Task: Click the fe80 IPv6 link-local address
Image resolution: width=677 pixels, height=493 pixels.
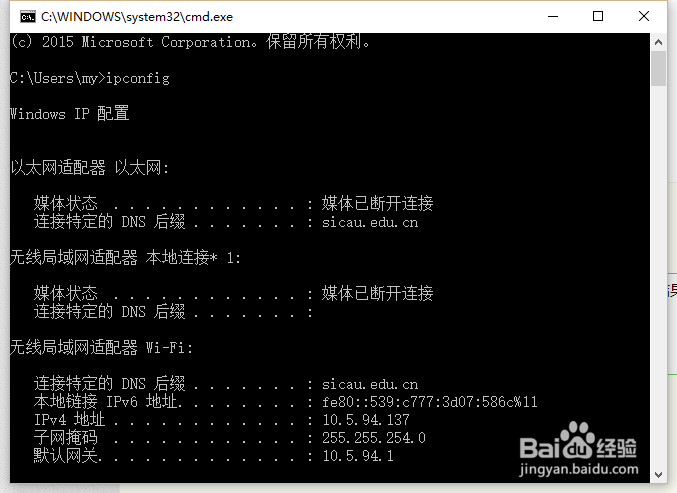Action: click(430, 402)
